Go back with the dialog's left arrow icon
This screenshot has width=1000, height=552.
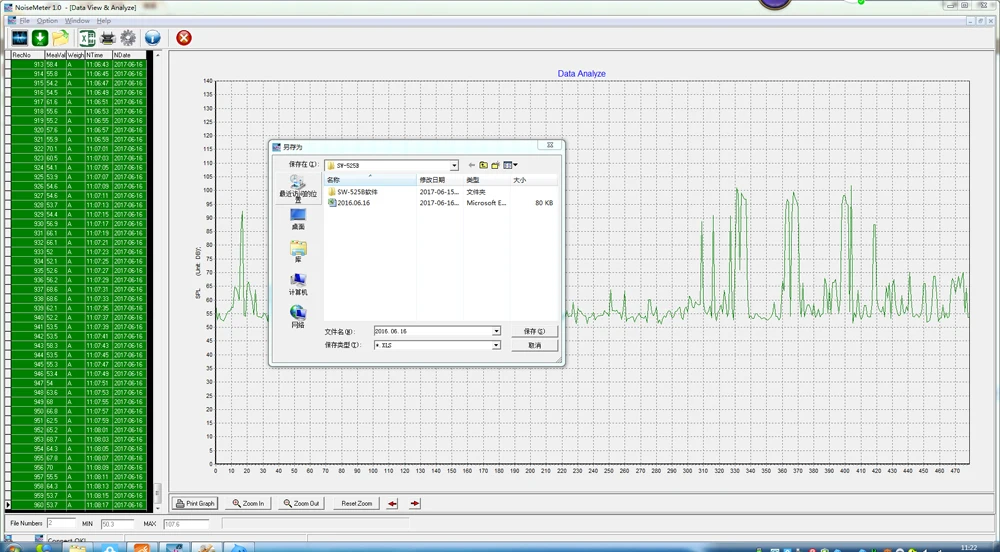pos(472,165)
